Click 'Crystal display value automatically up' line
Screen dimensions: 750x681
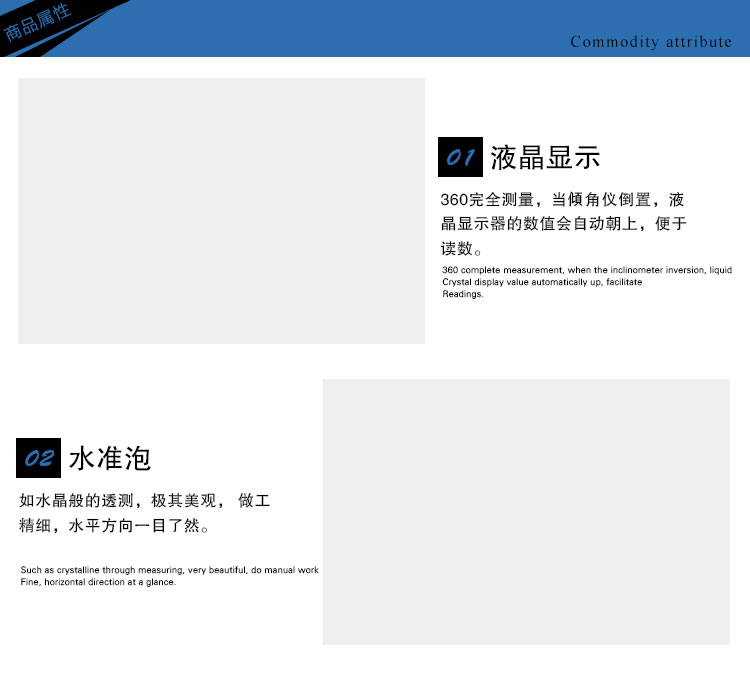coord(542,282)
